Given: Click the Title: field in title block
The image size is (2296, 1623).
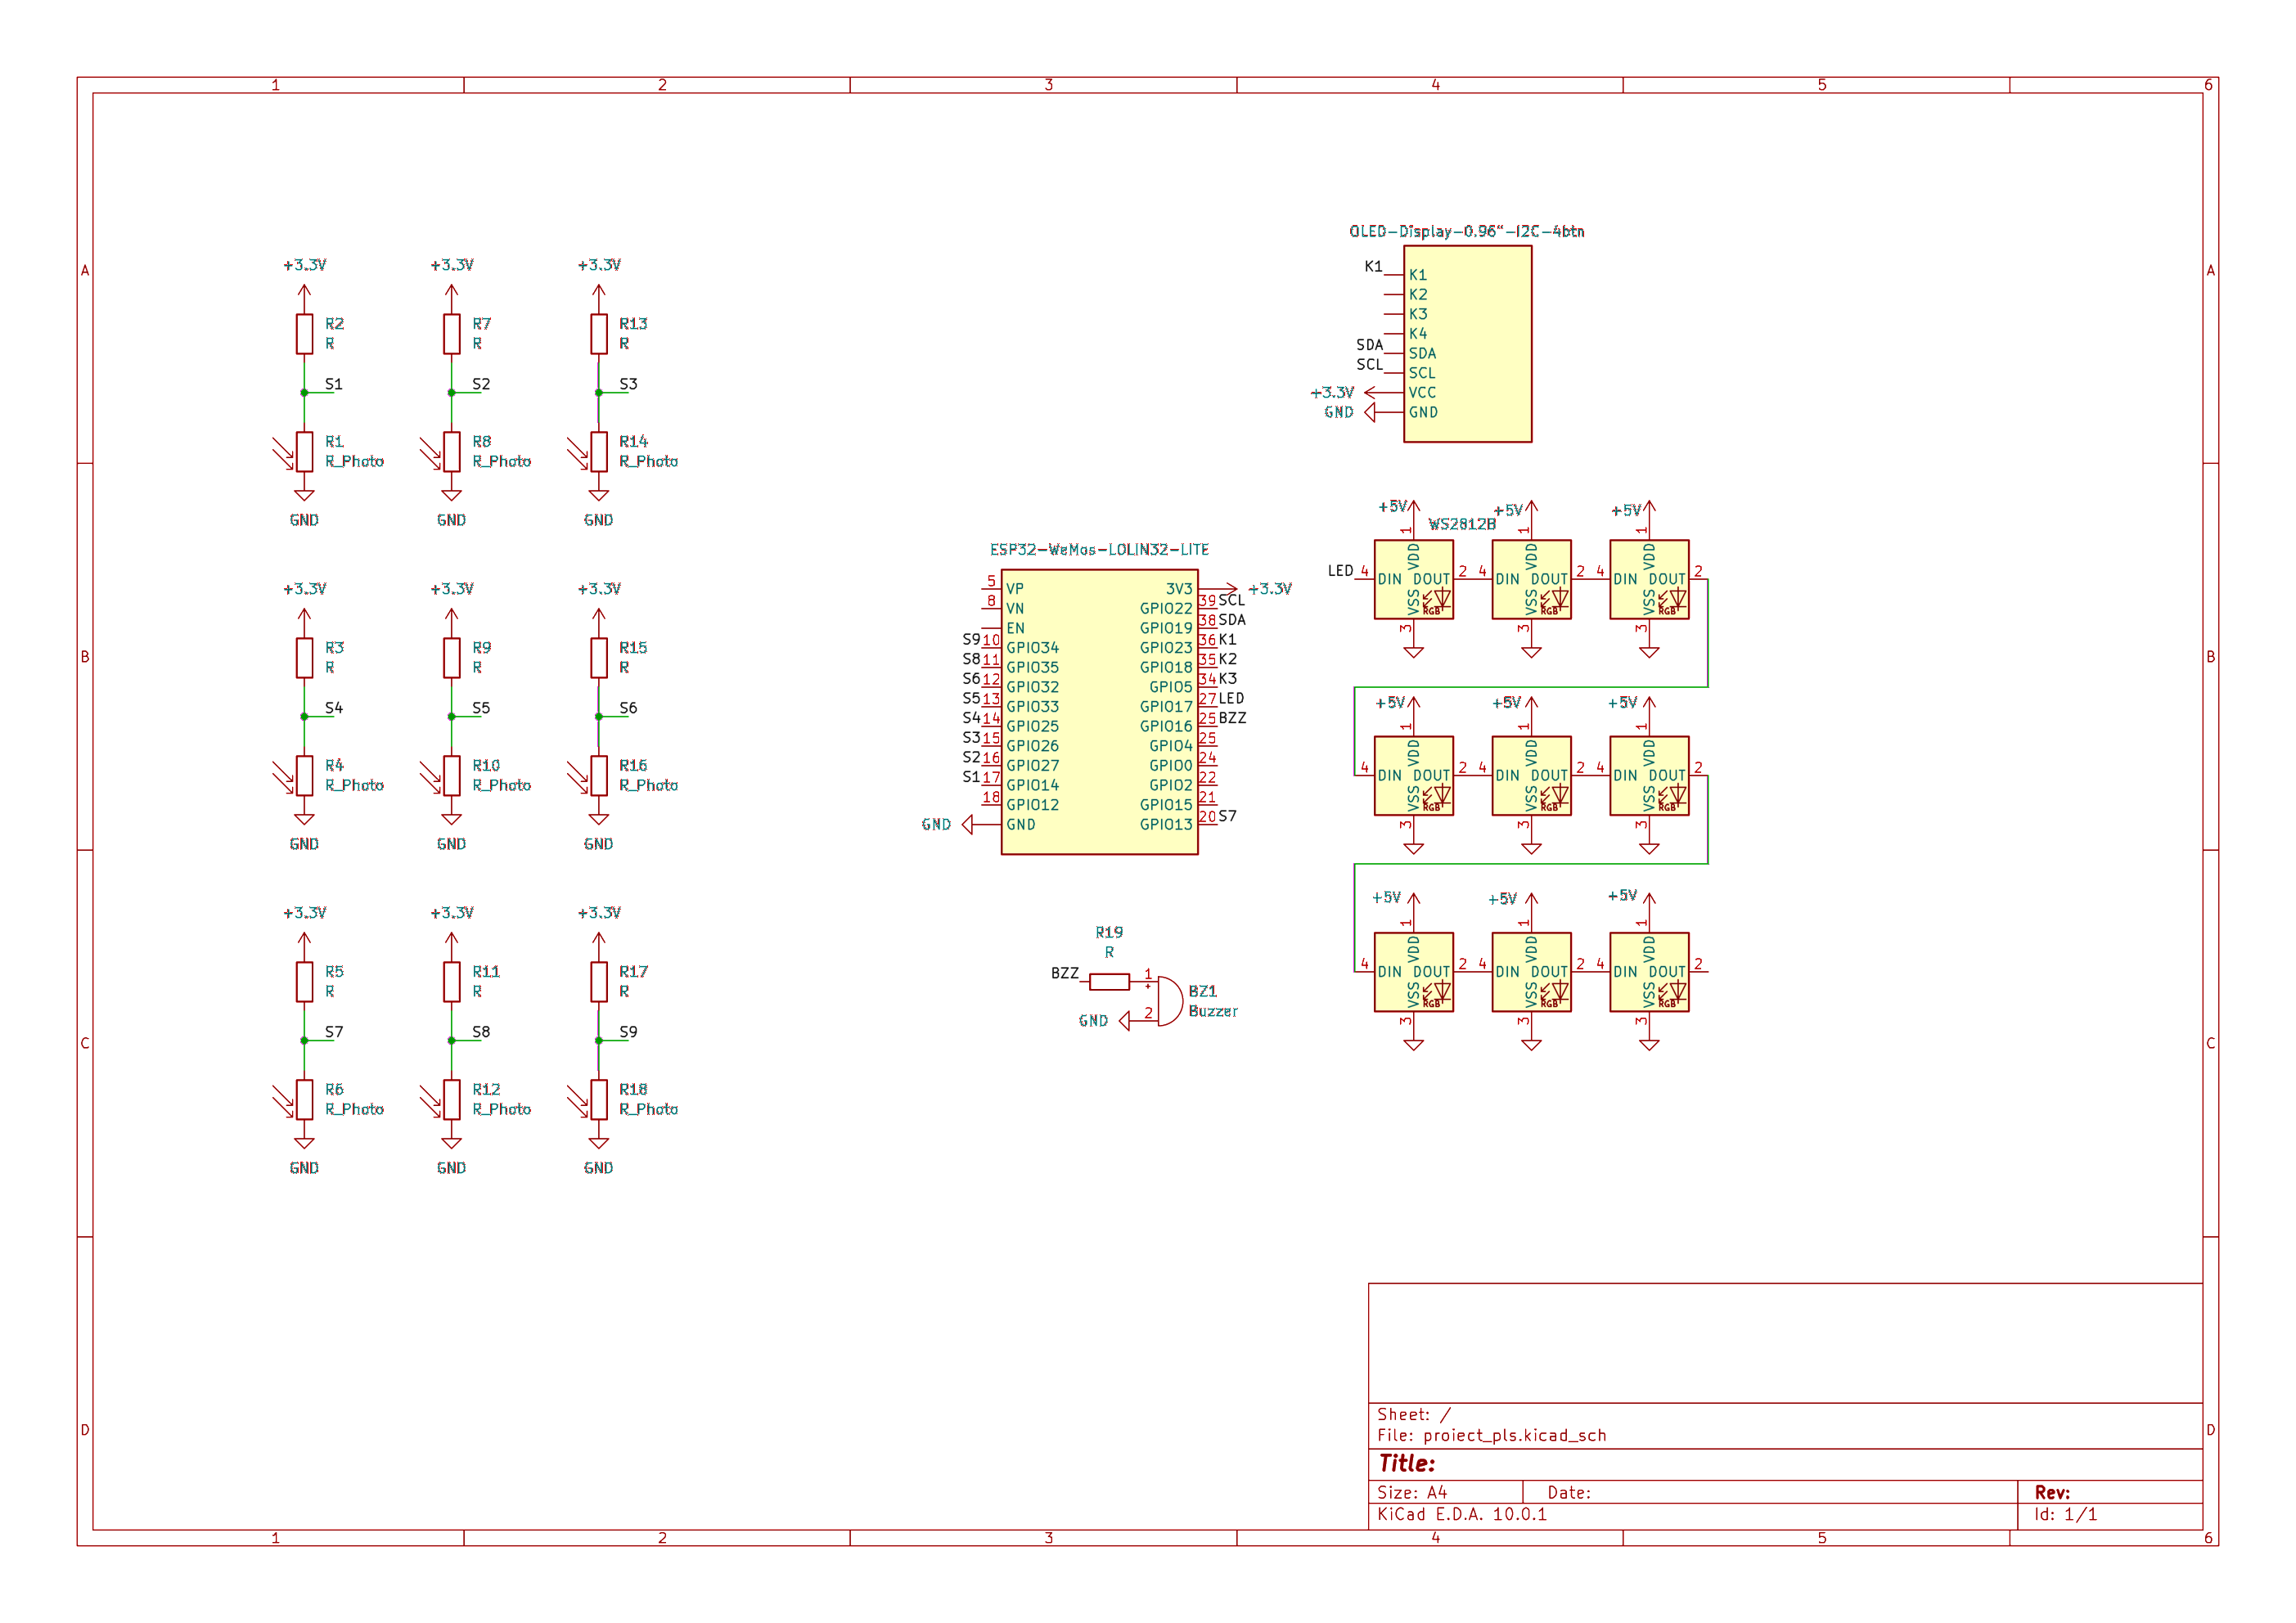Looking at the screenshot, I should [x=1406, y=1464].
